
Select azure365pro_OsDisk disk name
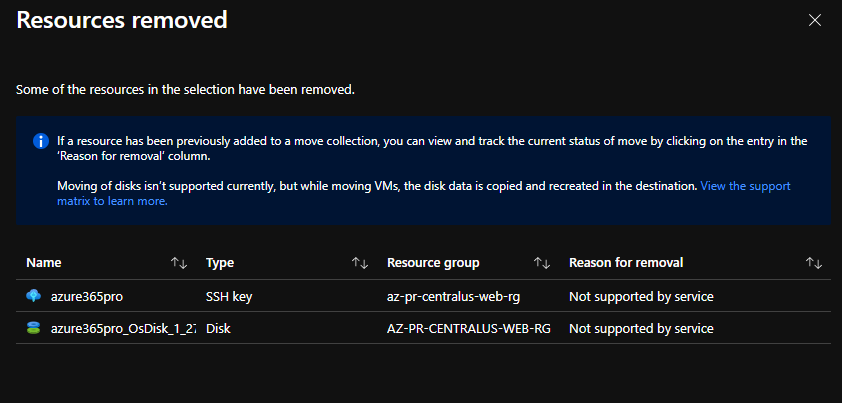click(123, 328)
